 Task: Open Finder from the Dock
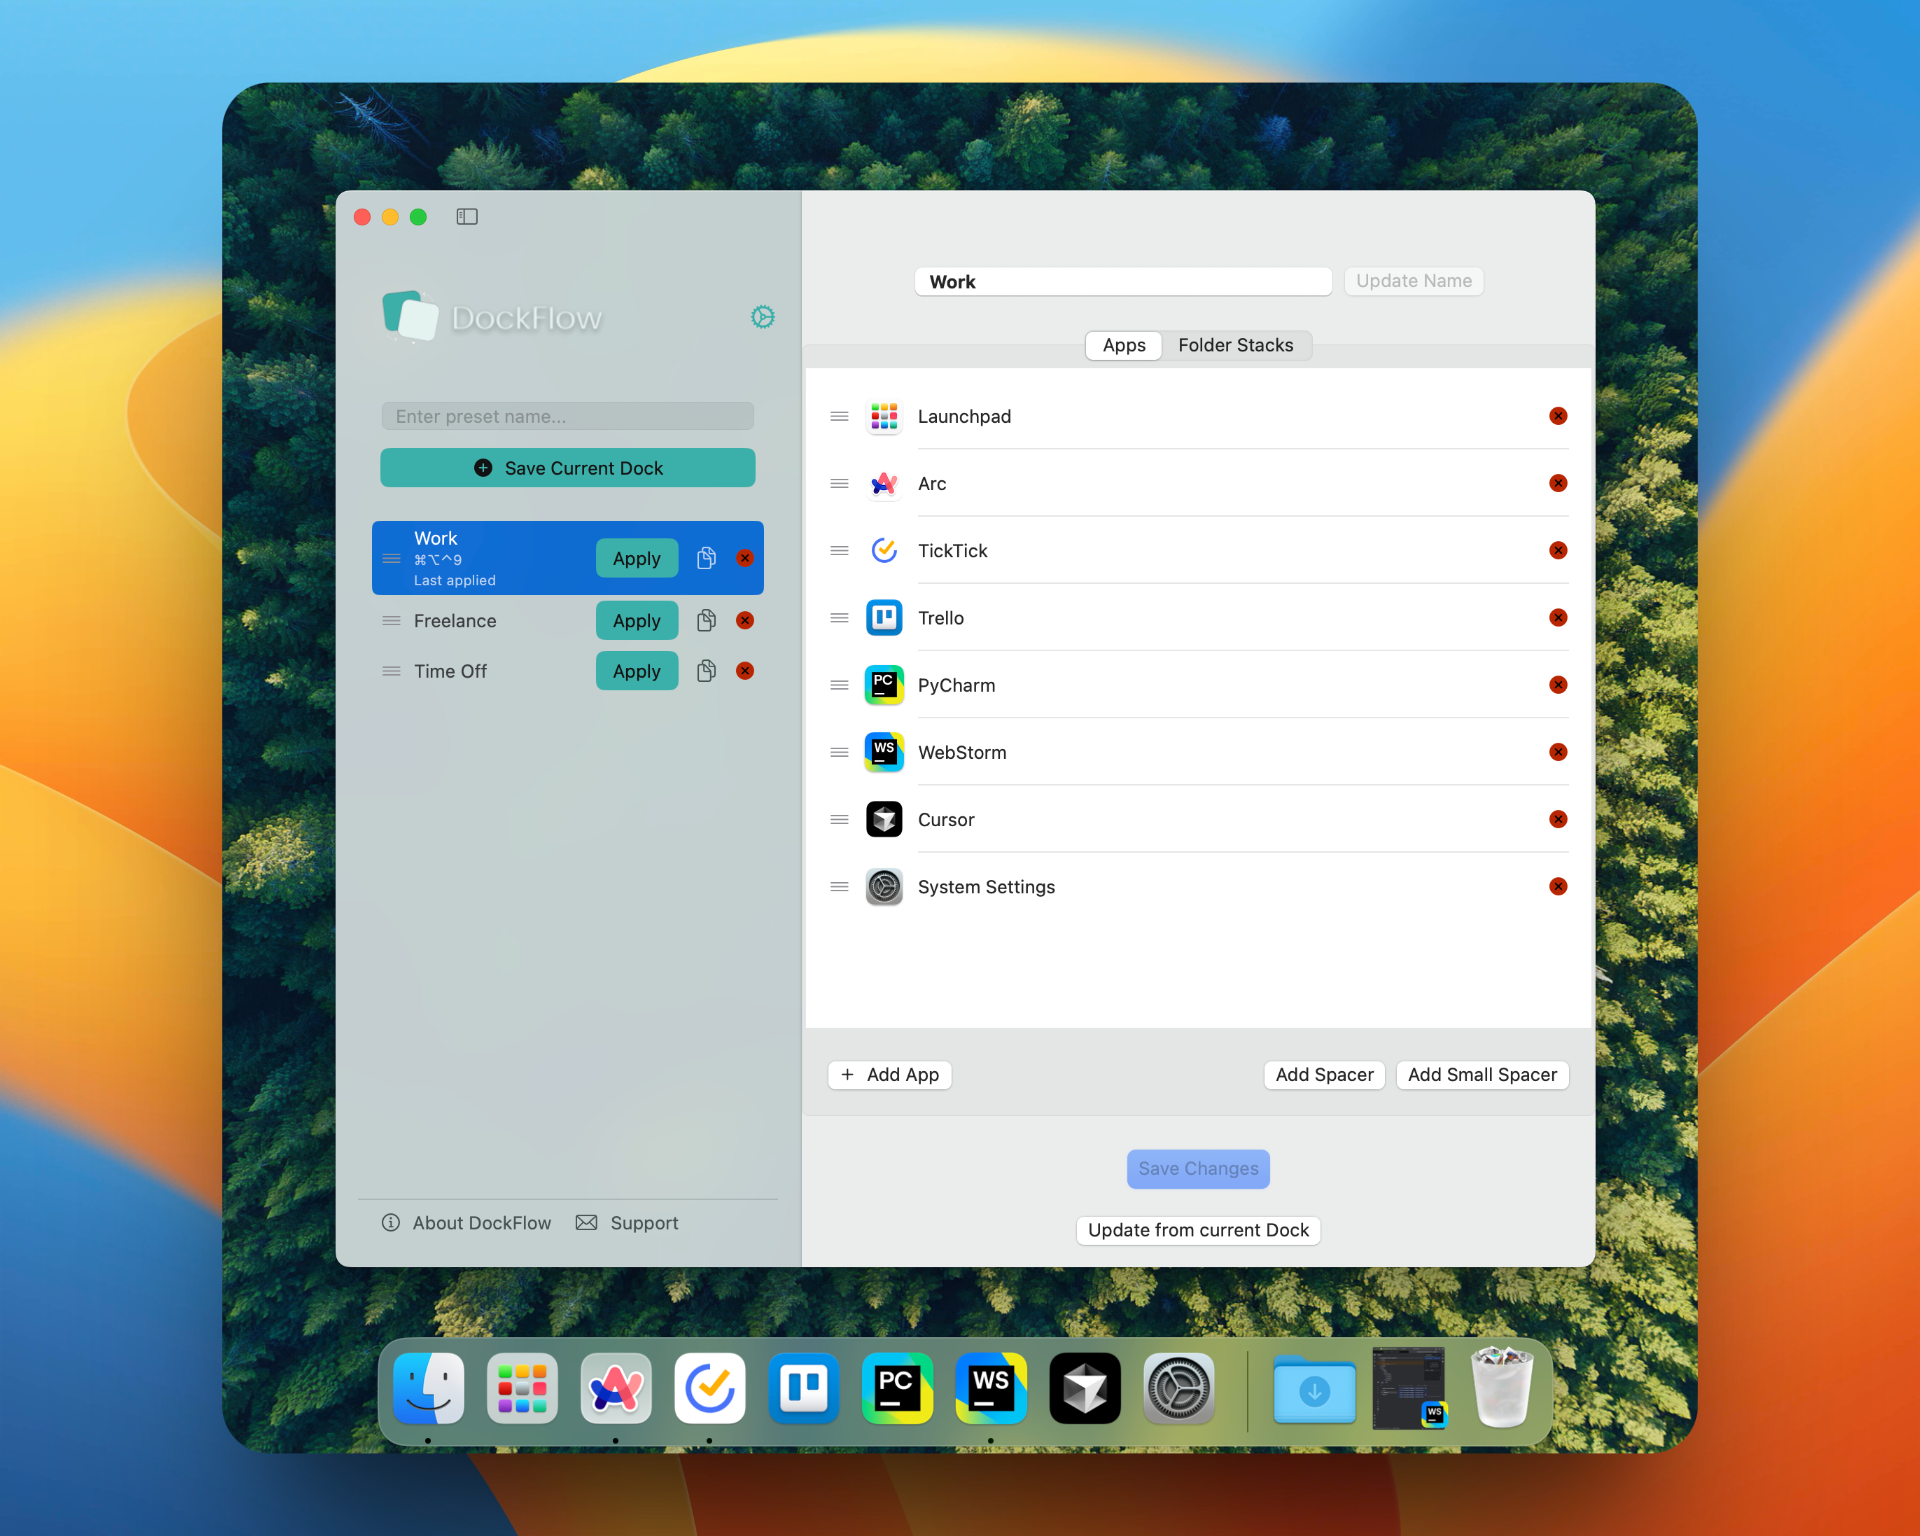(x=429, y=1389)
